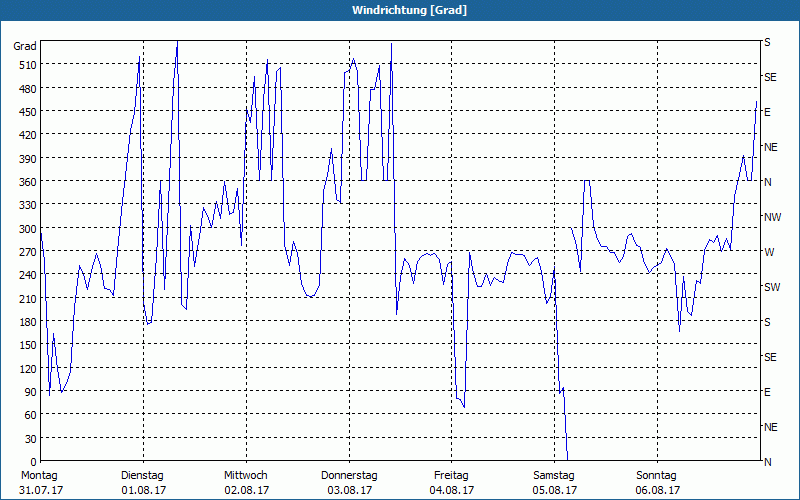Pick the date 05.08.17 below the axis
This screenshot has height=500, width=800.
click(555, 490)
